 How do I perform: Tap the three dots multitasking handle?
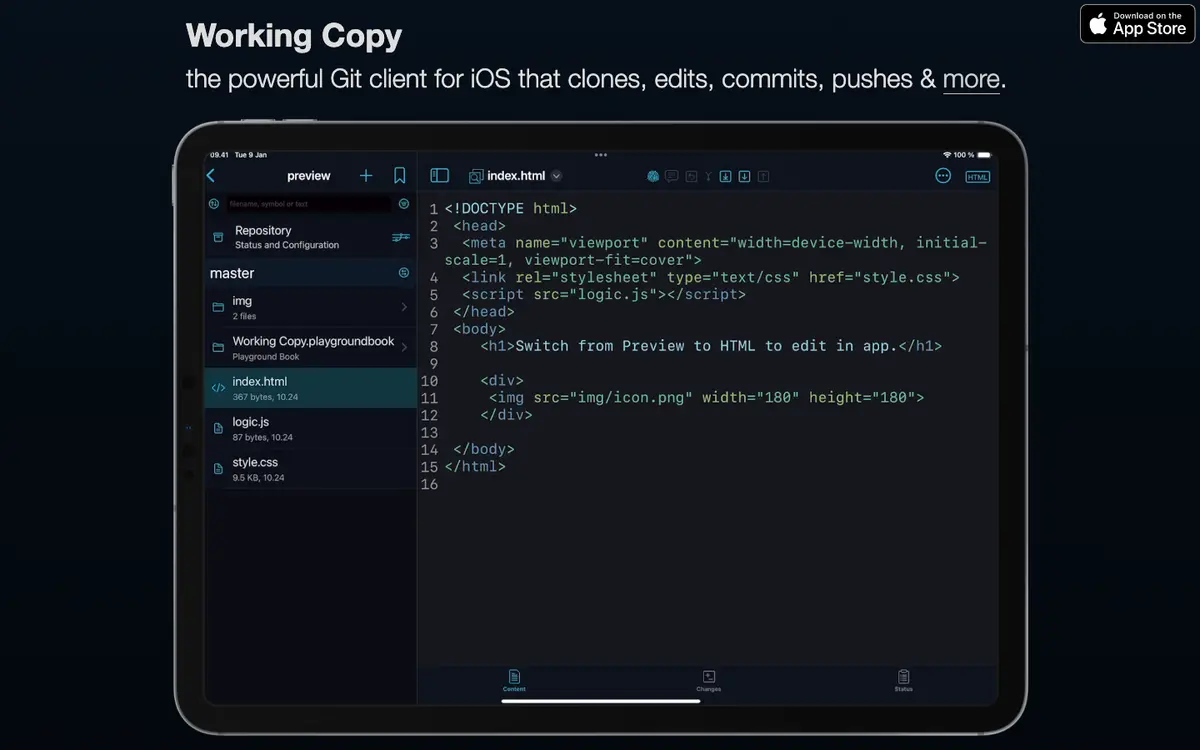click(601, 155)
